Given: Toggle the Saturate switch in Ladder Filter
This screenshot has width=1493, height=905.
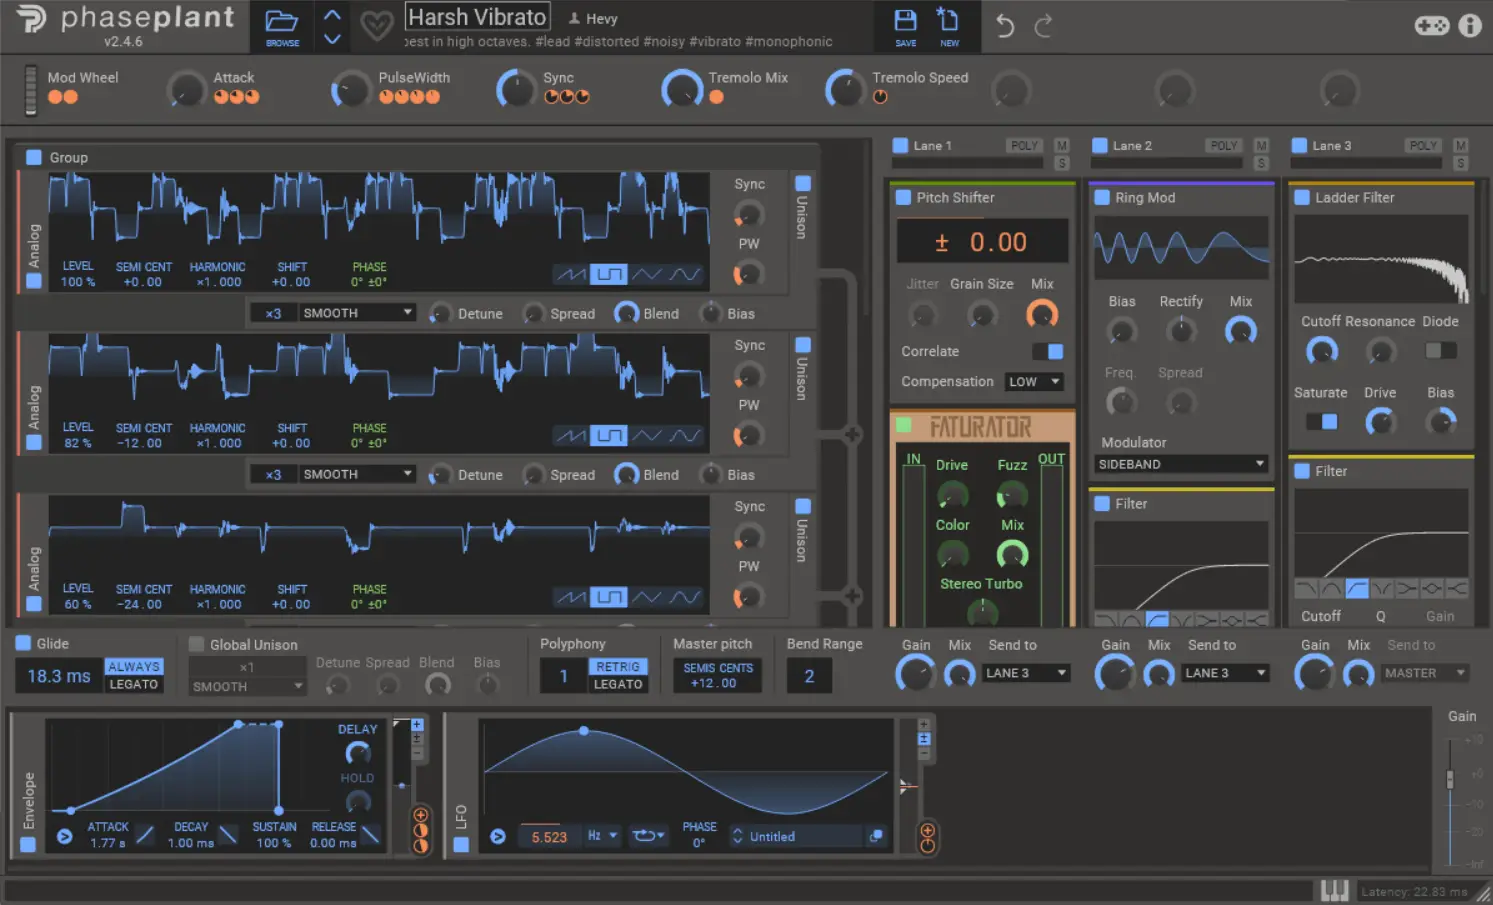Looking at the screenshot, I should coord(1321,421).
